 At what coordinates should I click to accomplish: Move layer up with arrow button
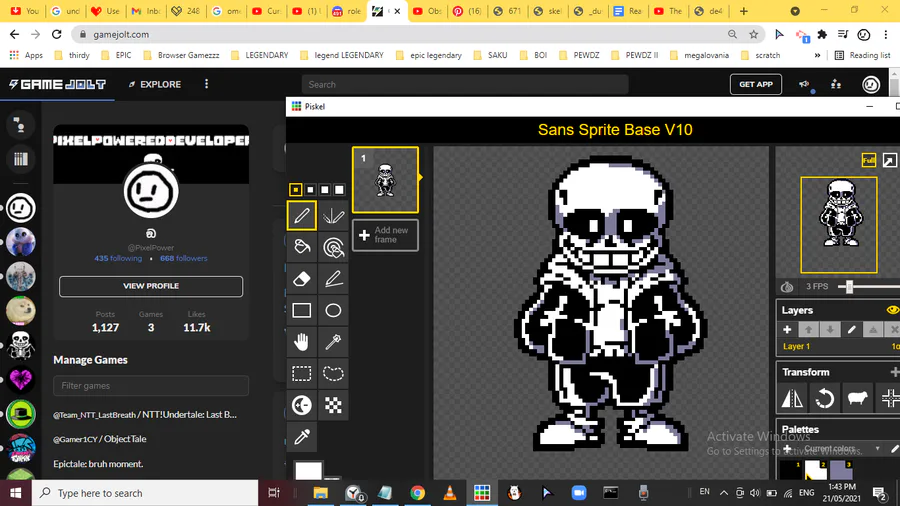[x=808, y=329]
